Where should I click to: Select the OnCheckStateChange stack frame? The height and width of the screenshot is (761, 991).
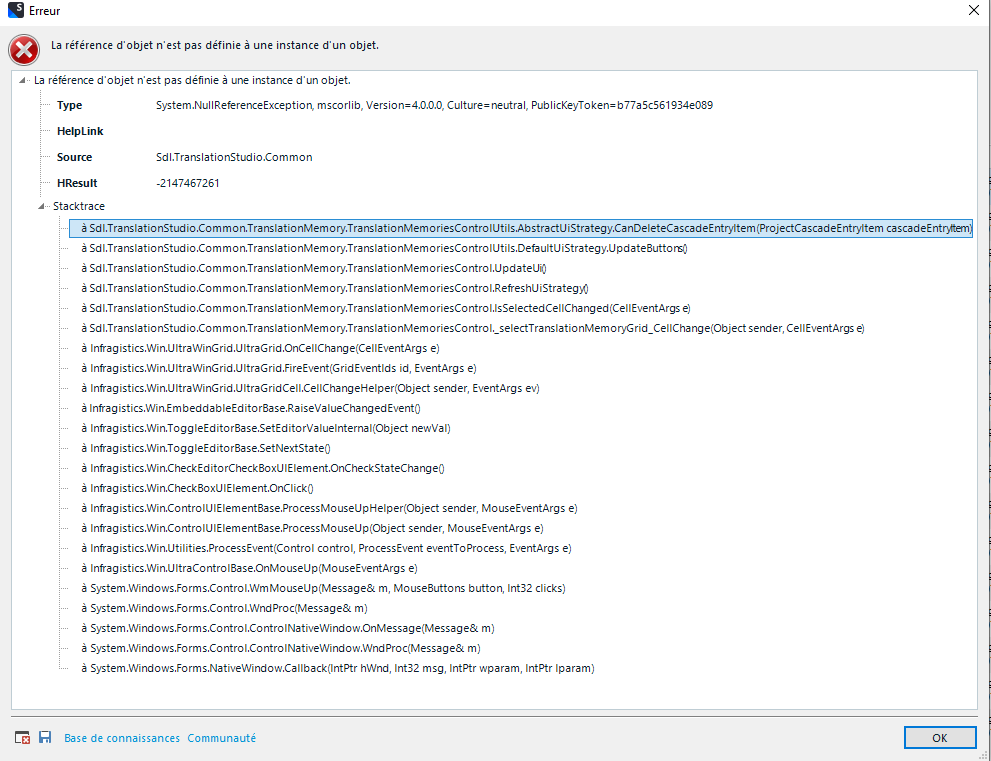coord(263,468)
